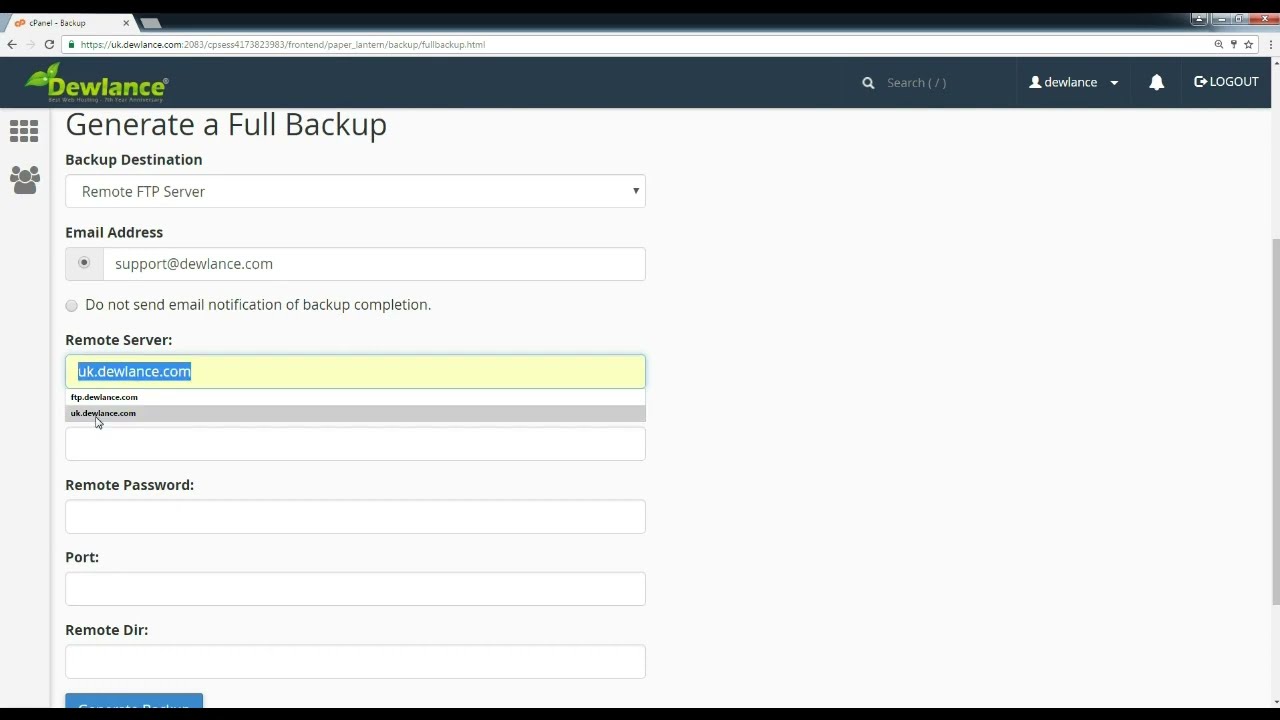Open User Manager icon in sidebar
Viewport: 1280px width, 720px height.
point(24,180)
